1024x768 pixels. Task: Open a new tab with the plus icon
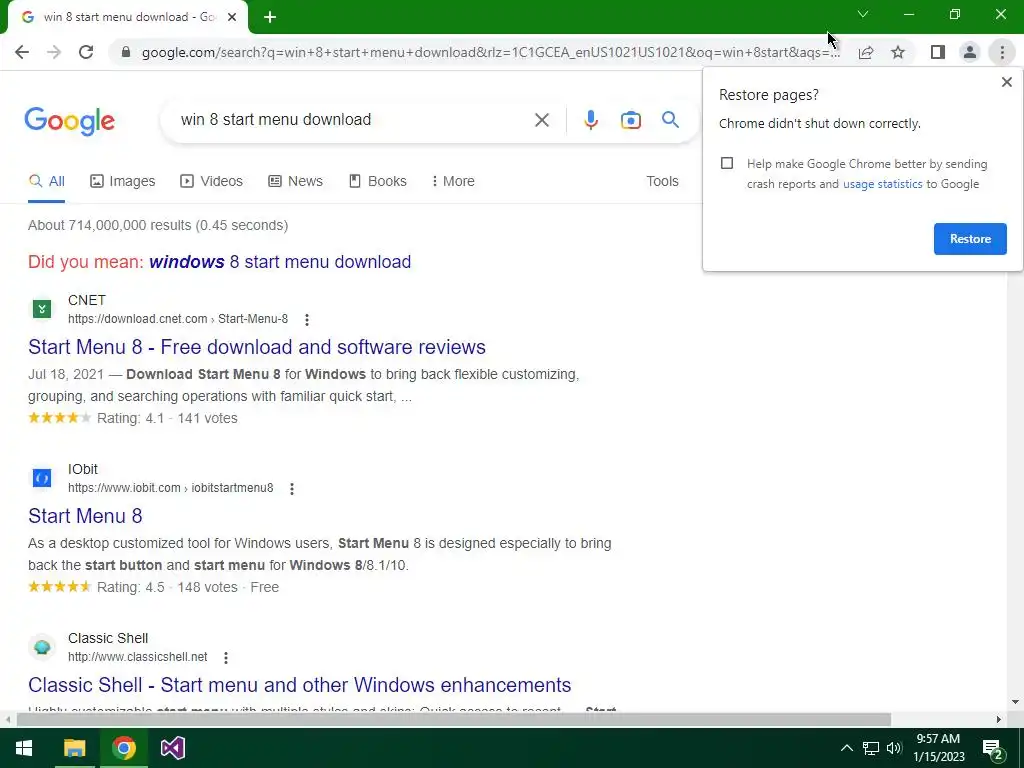tap(270, 18)
